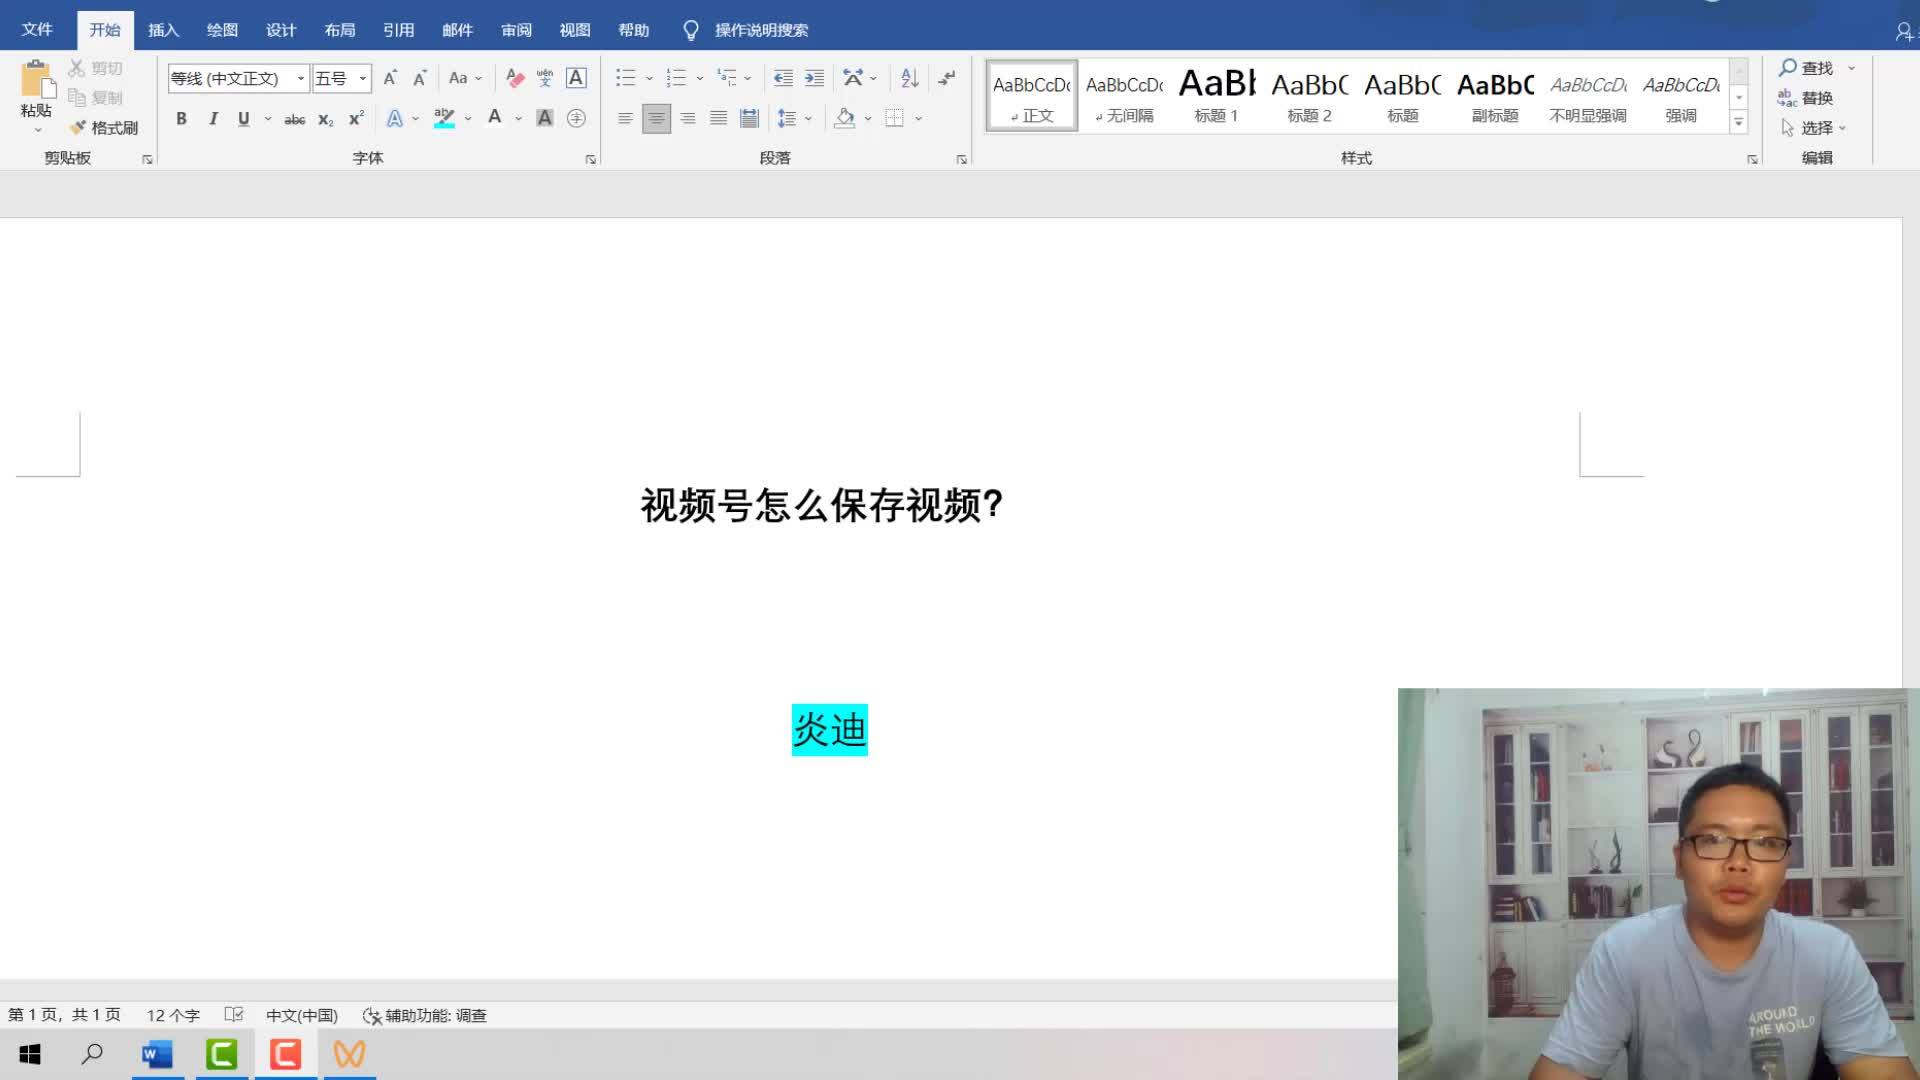Open Word from the taskbar
The image size is (1920, 1080).
(157, 1054)
